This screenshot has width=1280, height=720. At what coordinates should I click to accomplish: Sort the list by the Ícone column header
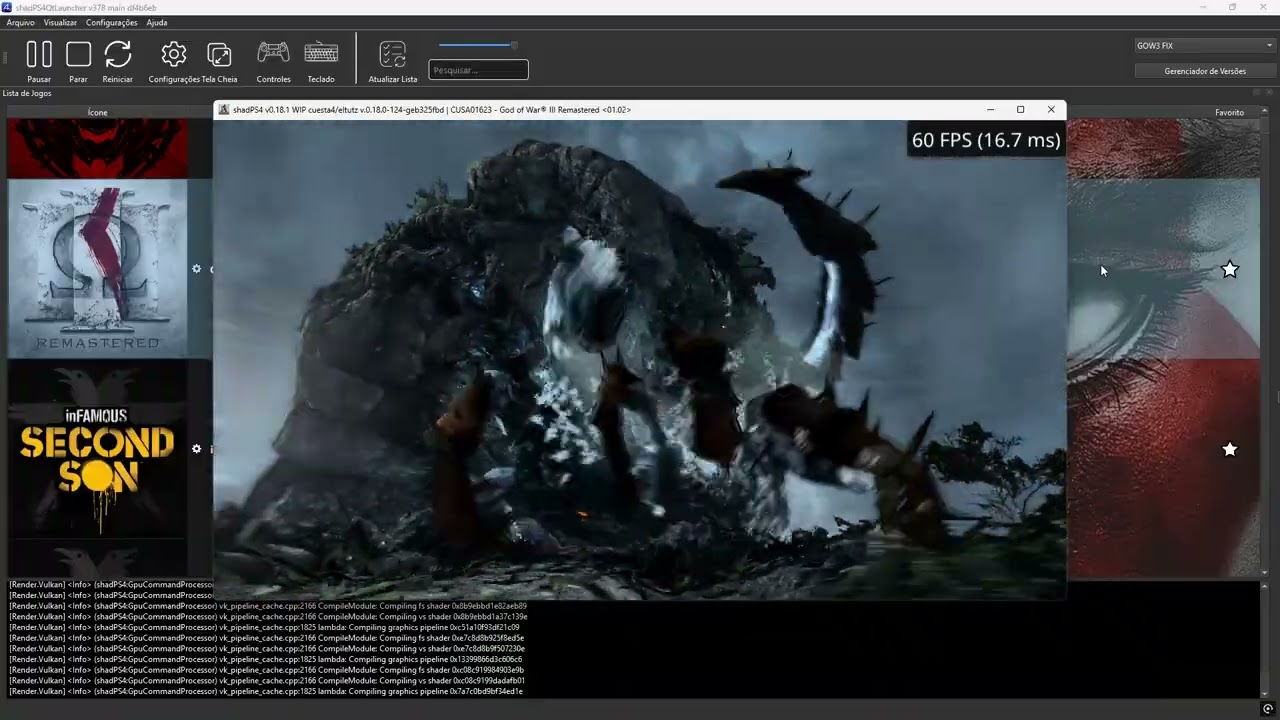click(97, 112)
